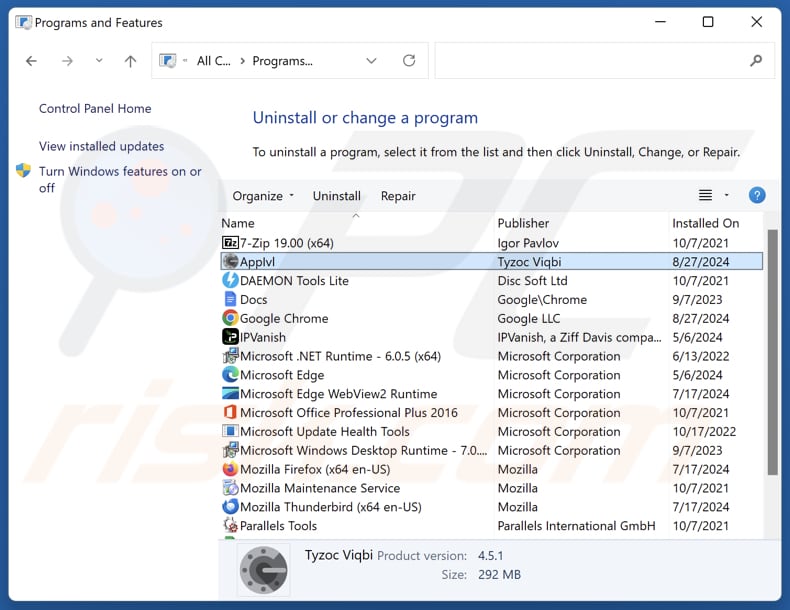790x610 pixels.
Task: Open the view options dropdown arrow
Action: [727, 195]
